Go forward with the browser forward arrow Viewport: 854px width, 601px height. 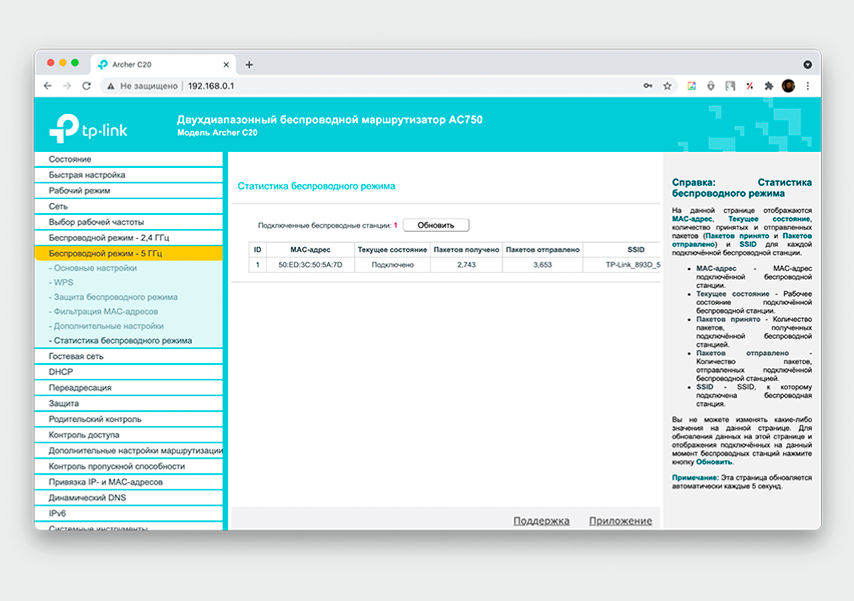coord(67,86)
